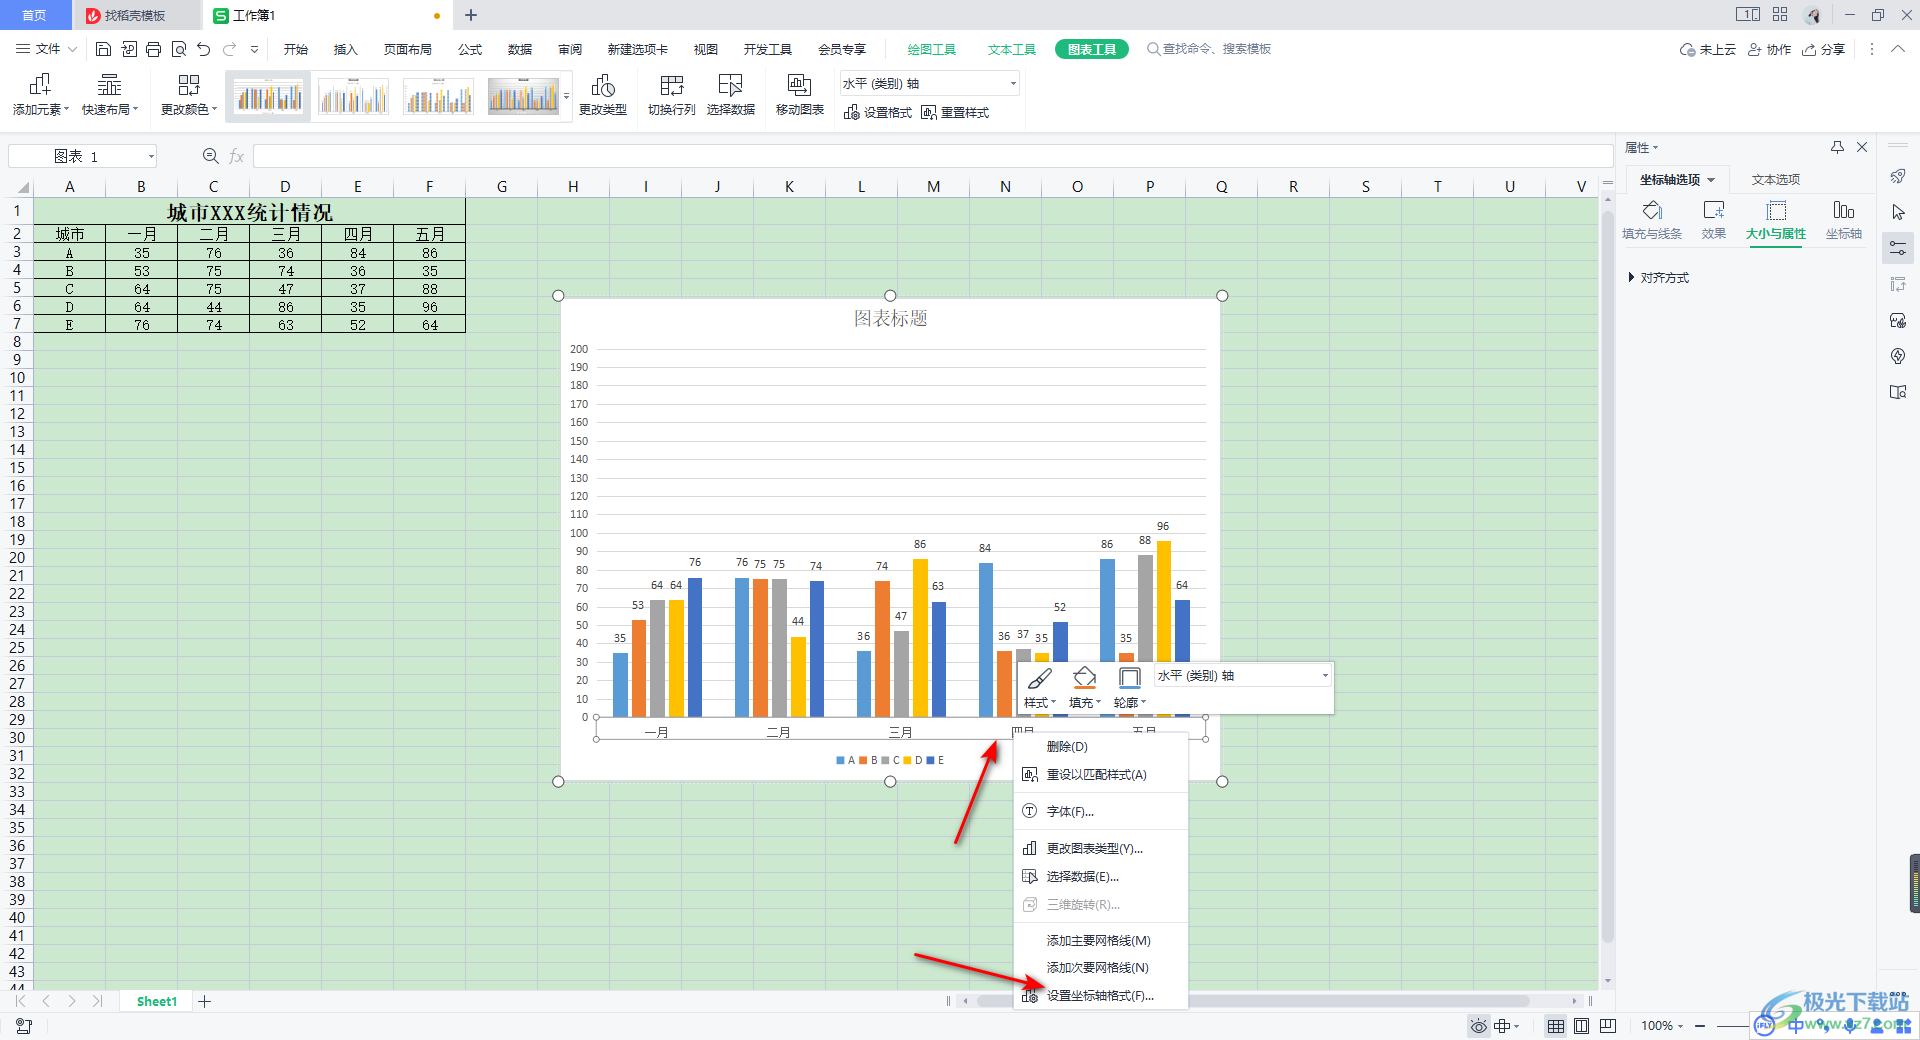This screenshot has width=1920, height=1040.
Task: Click the Redo arrow icon
Action: click(x=230, y=49)
